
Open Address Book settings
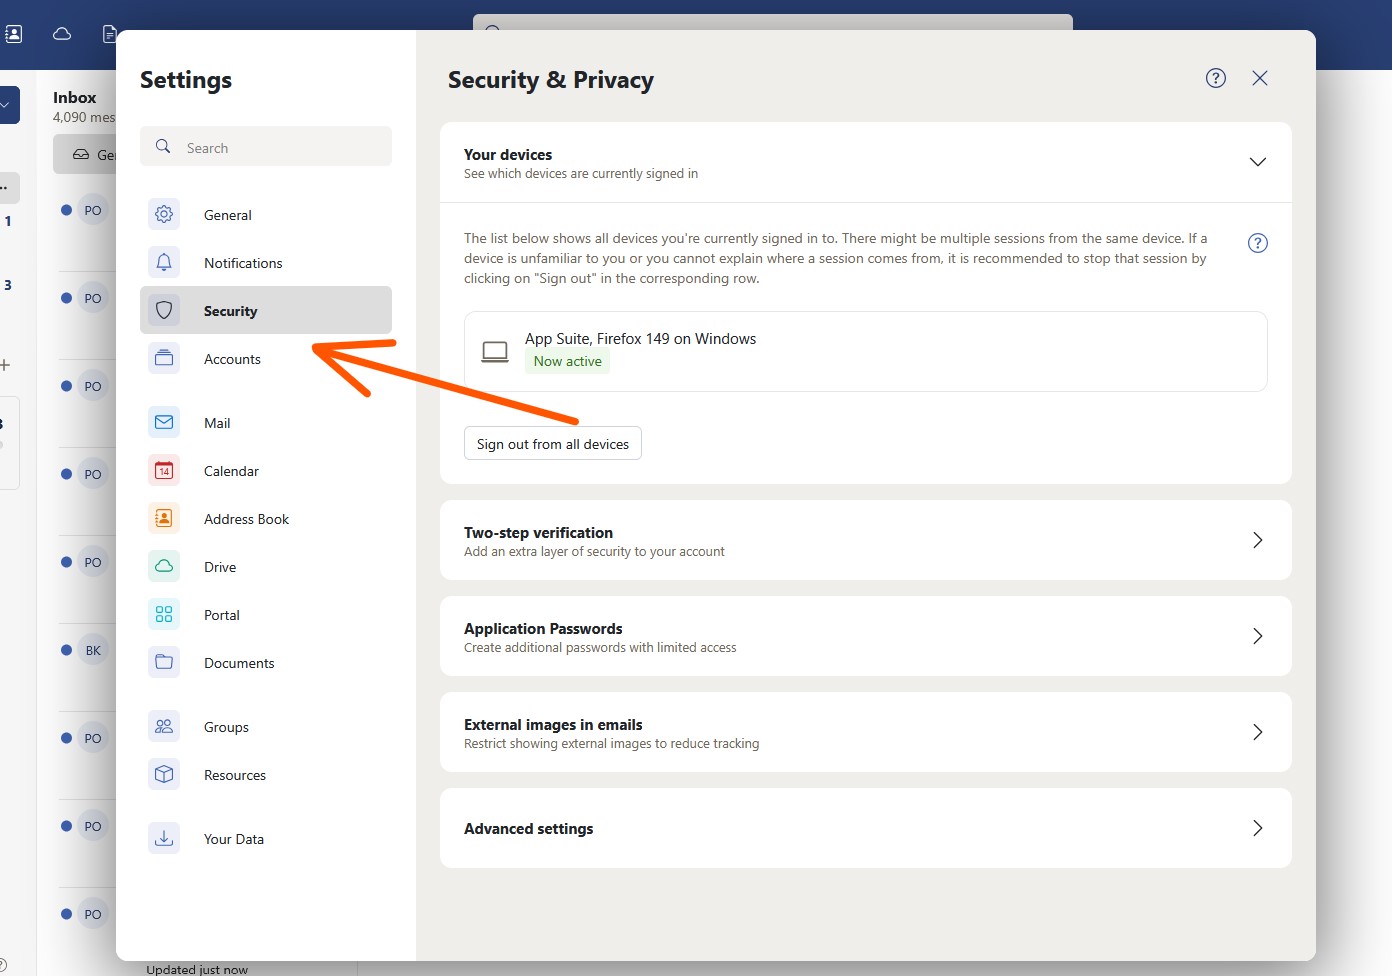pos(246,518)
